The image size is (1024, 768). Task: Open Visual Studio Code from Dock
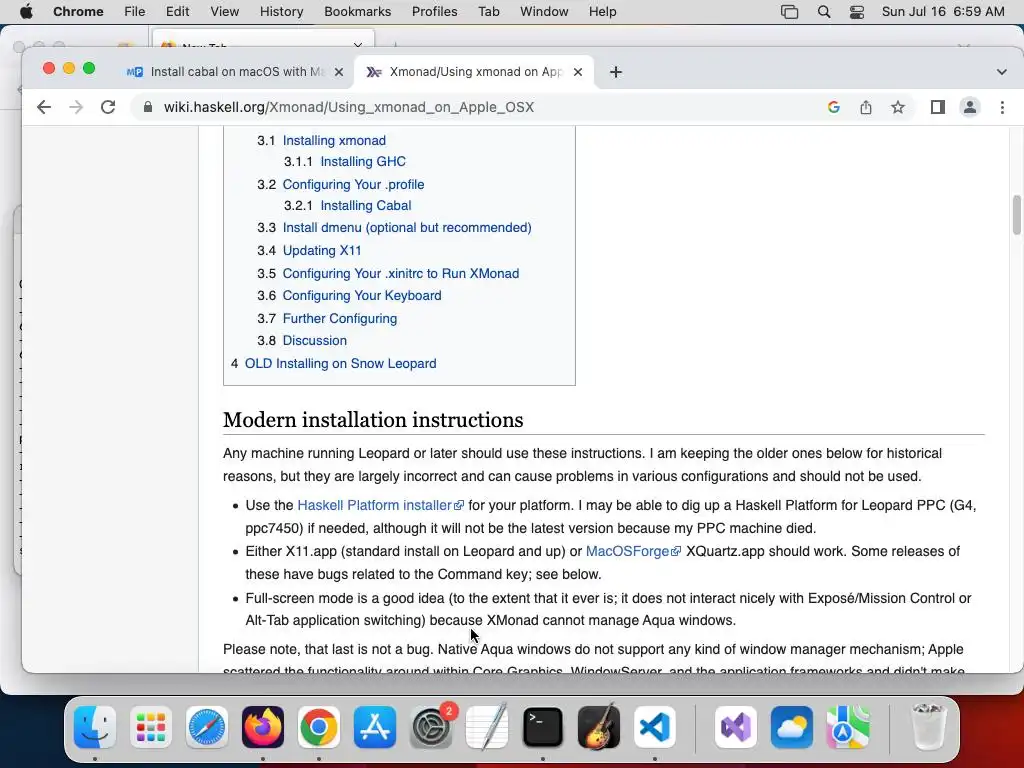click(x=655, y=727)
